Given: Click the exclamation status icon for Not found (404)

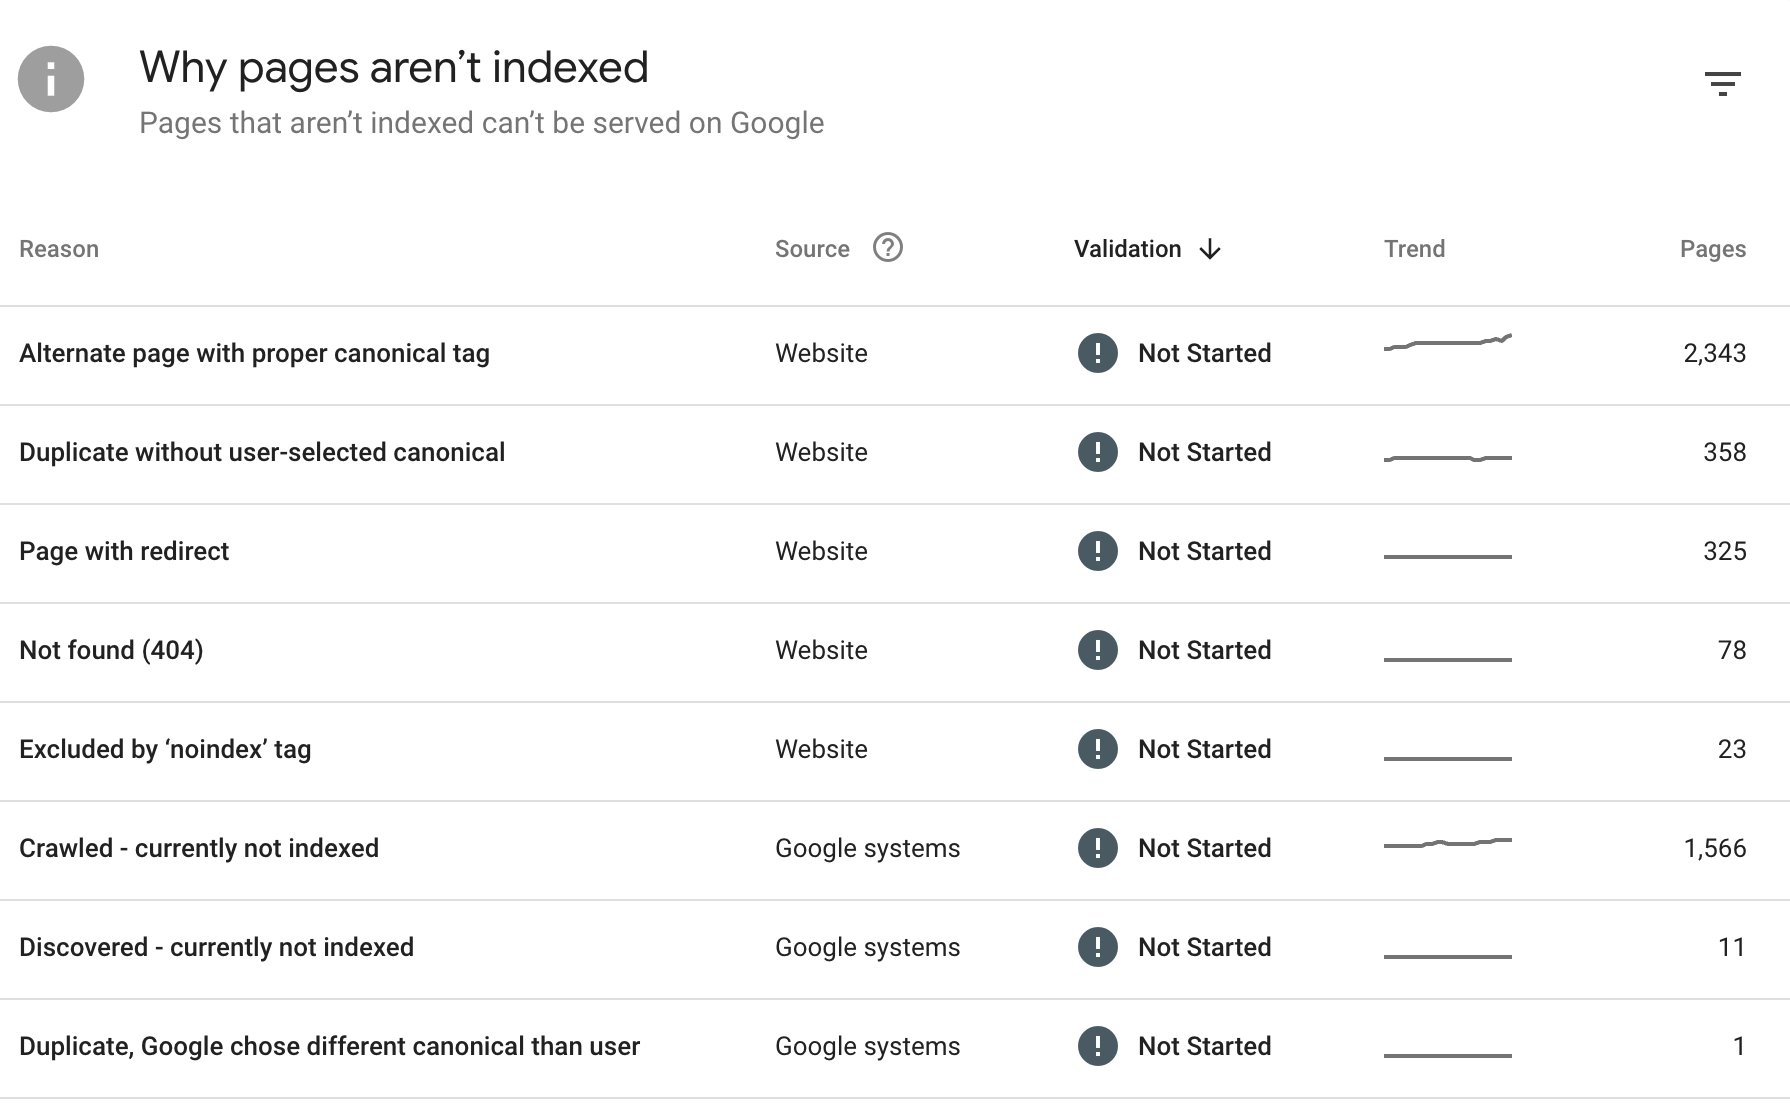Looking at the screenshot, I should pyautogui.click(x=1097, y=650).
